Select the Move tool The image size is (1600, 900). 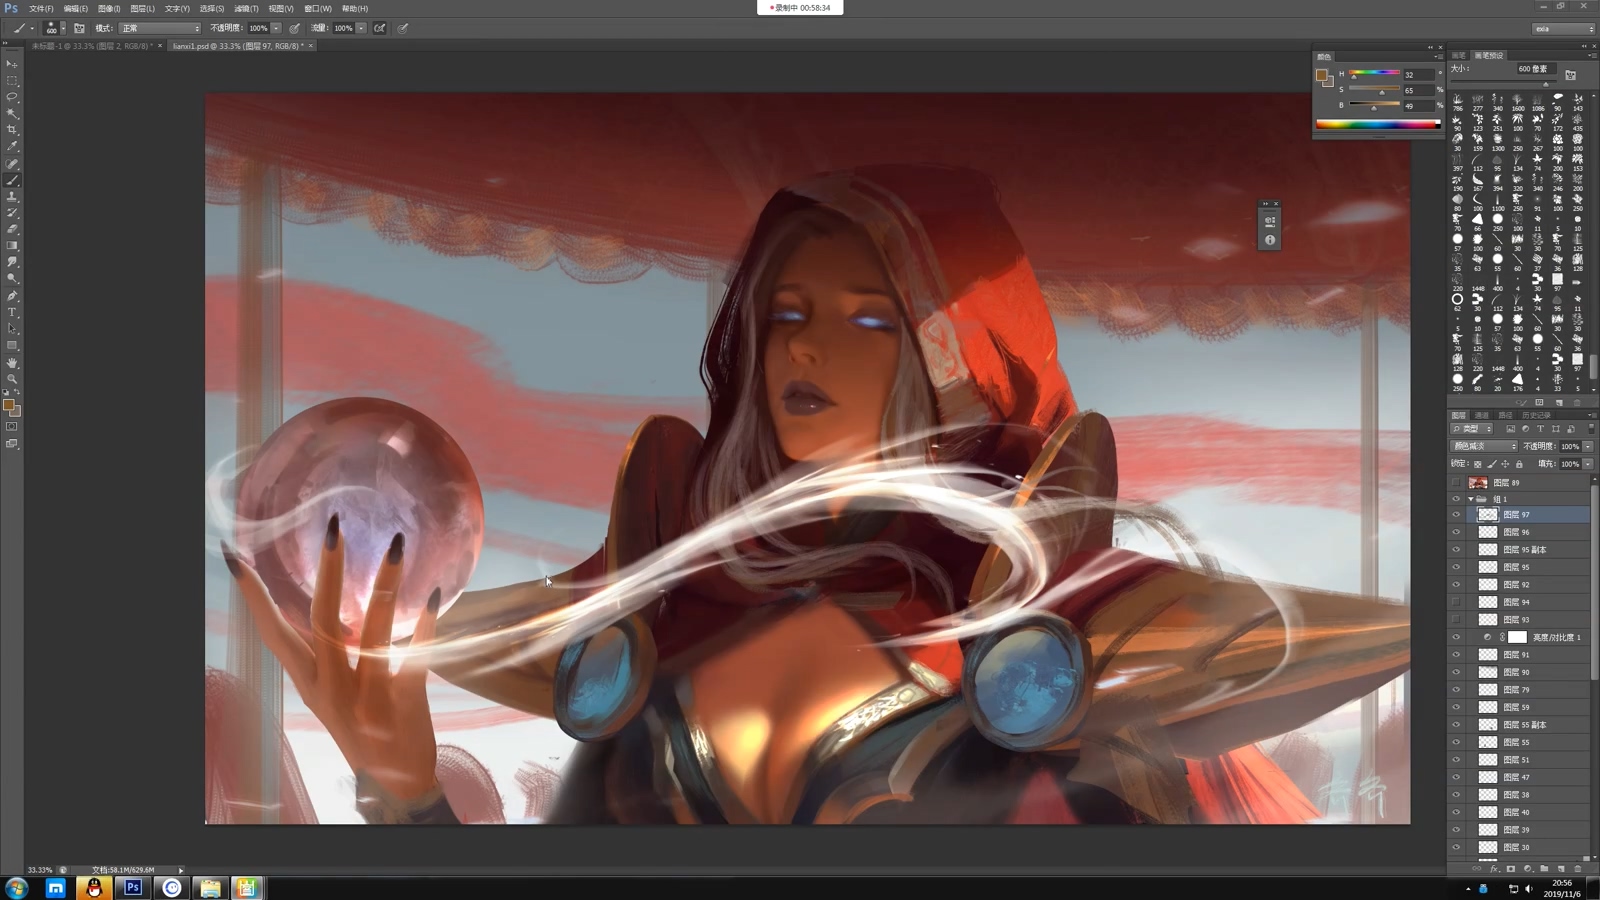pos(12,63)
